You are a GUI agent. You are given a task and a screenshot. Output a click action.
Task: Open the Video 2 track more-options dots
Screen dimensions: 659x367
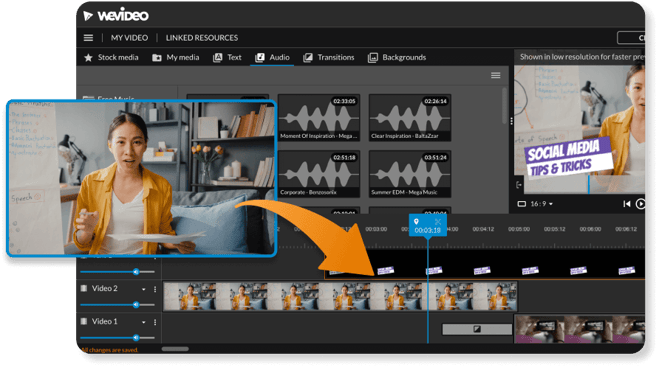point(155,289)
